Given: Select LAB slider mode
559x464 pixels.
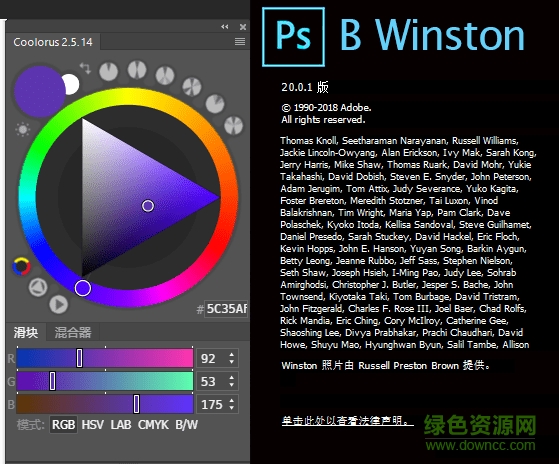Looking at the screenshot, I should pyautogui.click(x=121, y=425).
